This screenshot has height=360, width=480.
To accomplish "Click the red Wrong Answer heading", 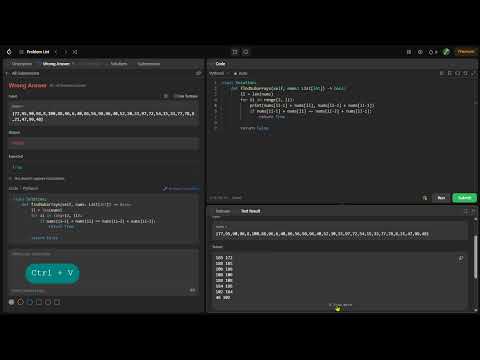I will 28,86.
